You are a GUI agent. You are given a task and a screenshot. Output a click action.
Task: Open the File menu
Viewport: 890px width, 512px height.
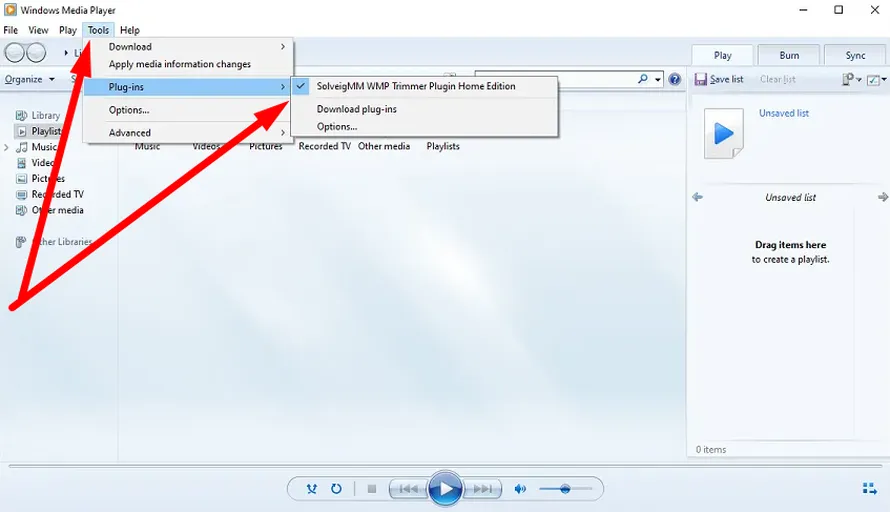click(x=11, y=30)
